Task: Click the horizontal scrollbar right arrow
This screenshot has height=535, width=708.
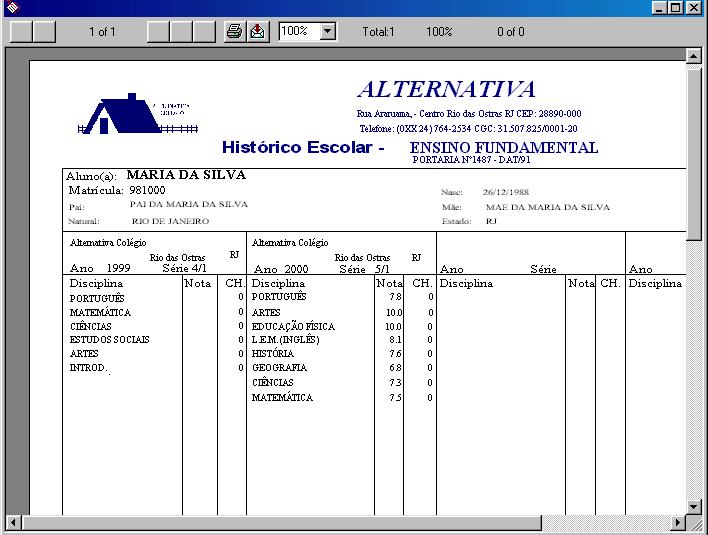Action: 677,523
